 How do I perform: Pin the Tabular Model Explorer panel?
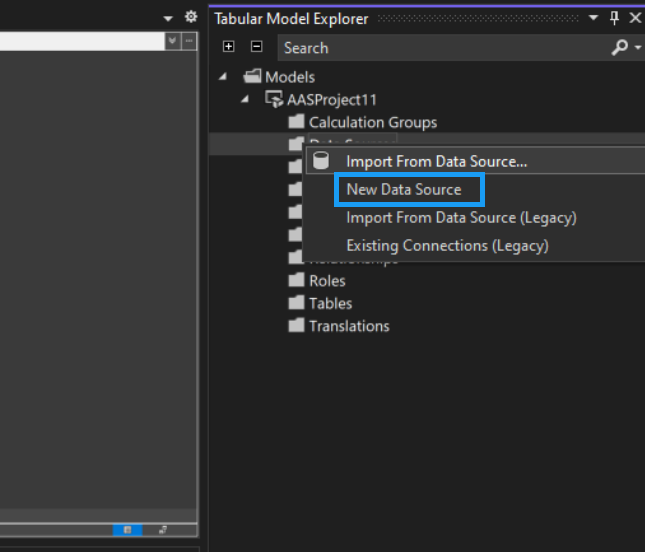[614, 18]
